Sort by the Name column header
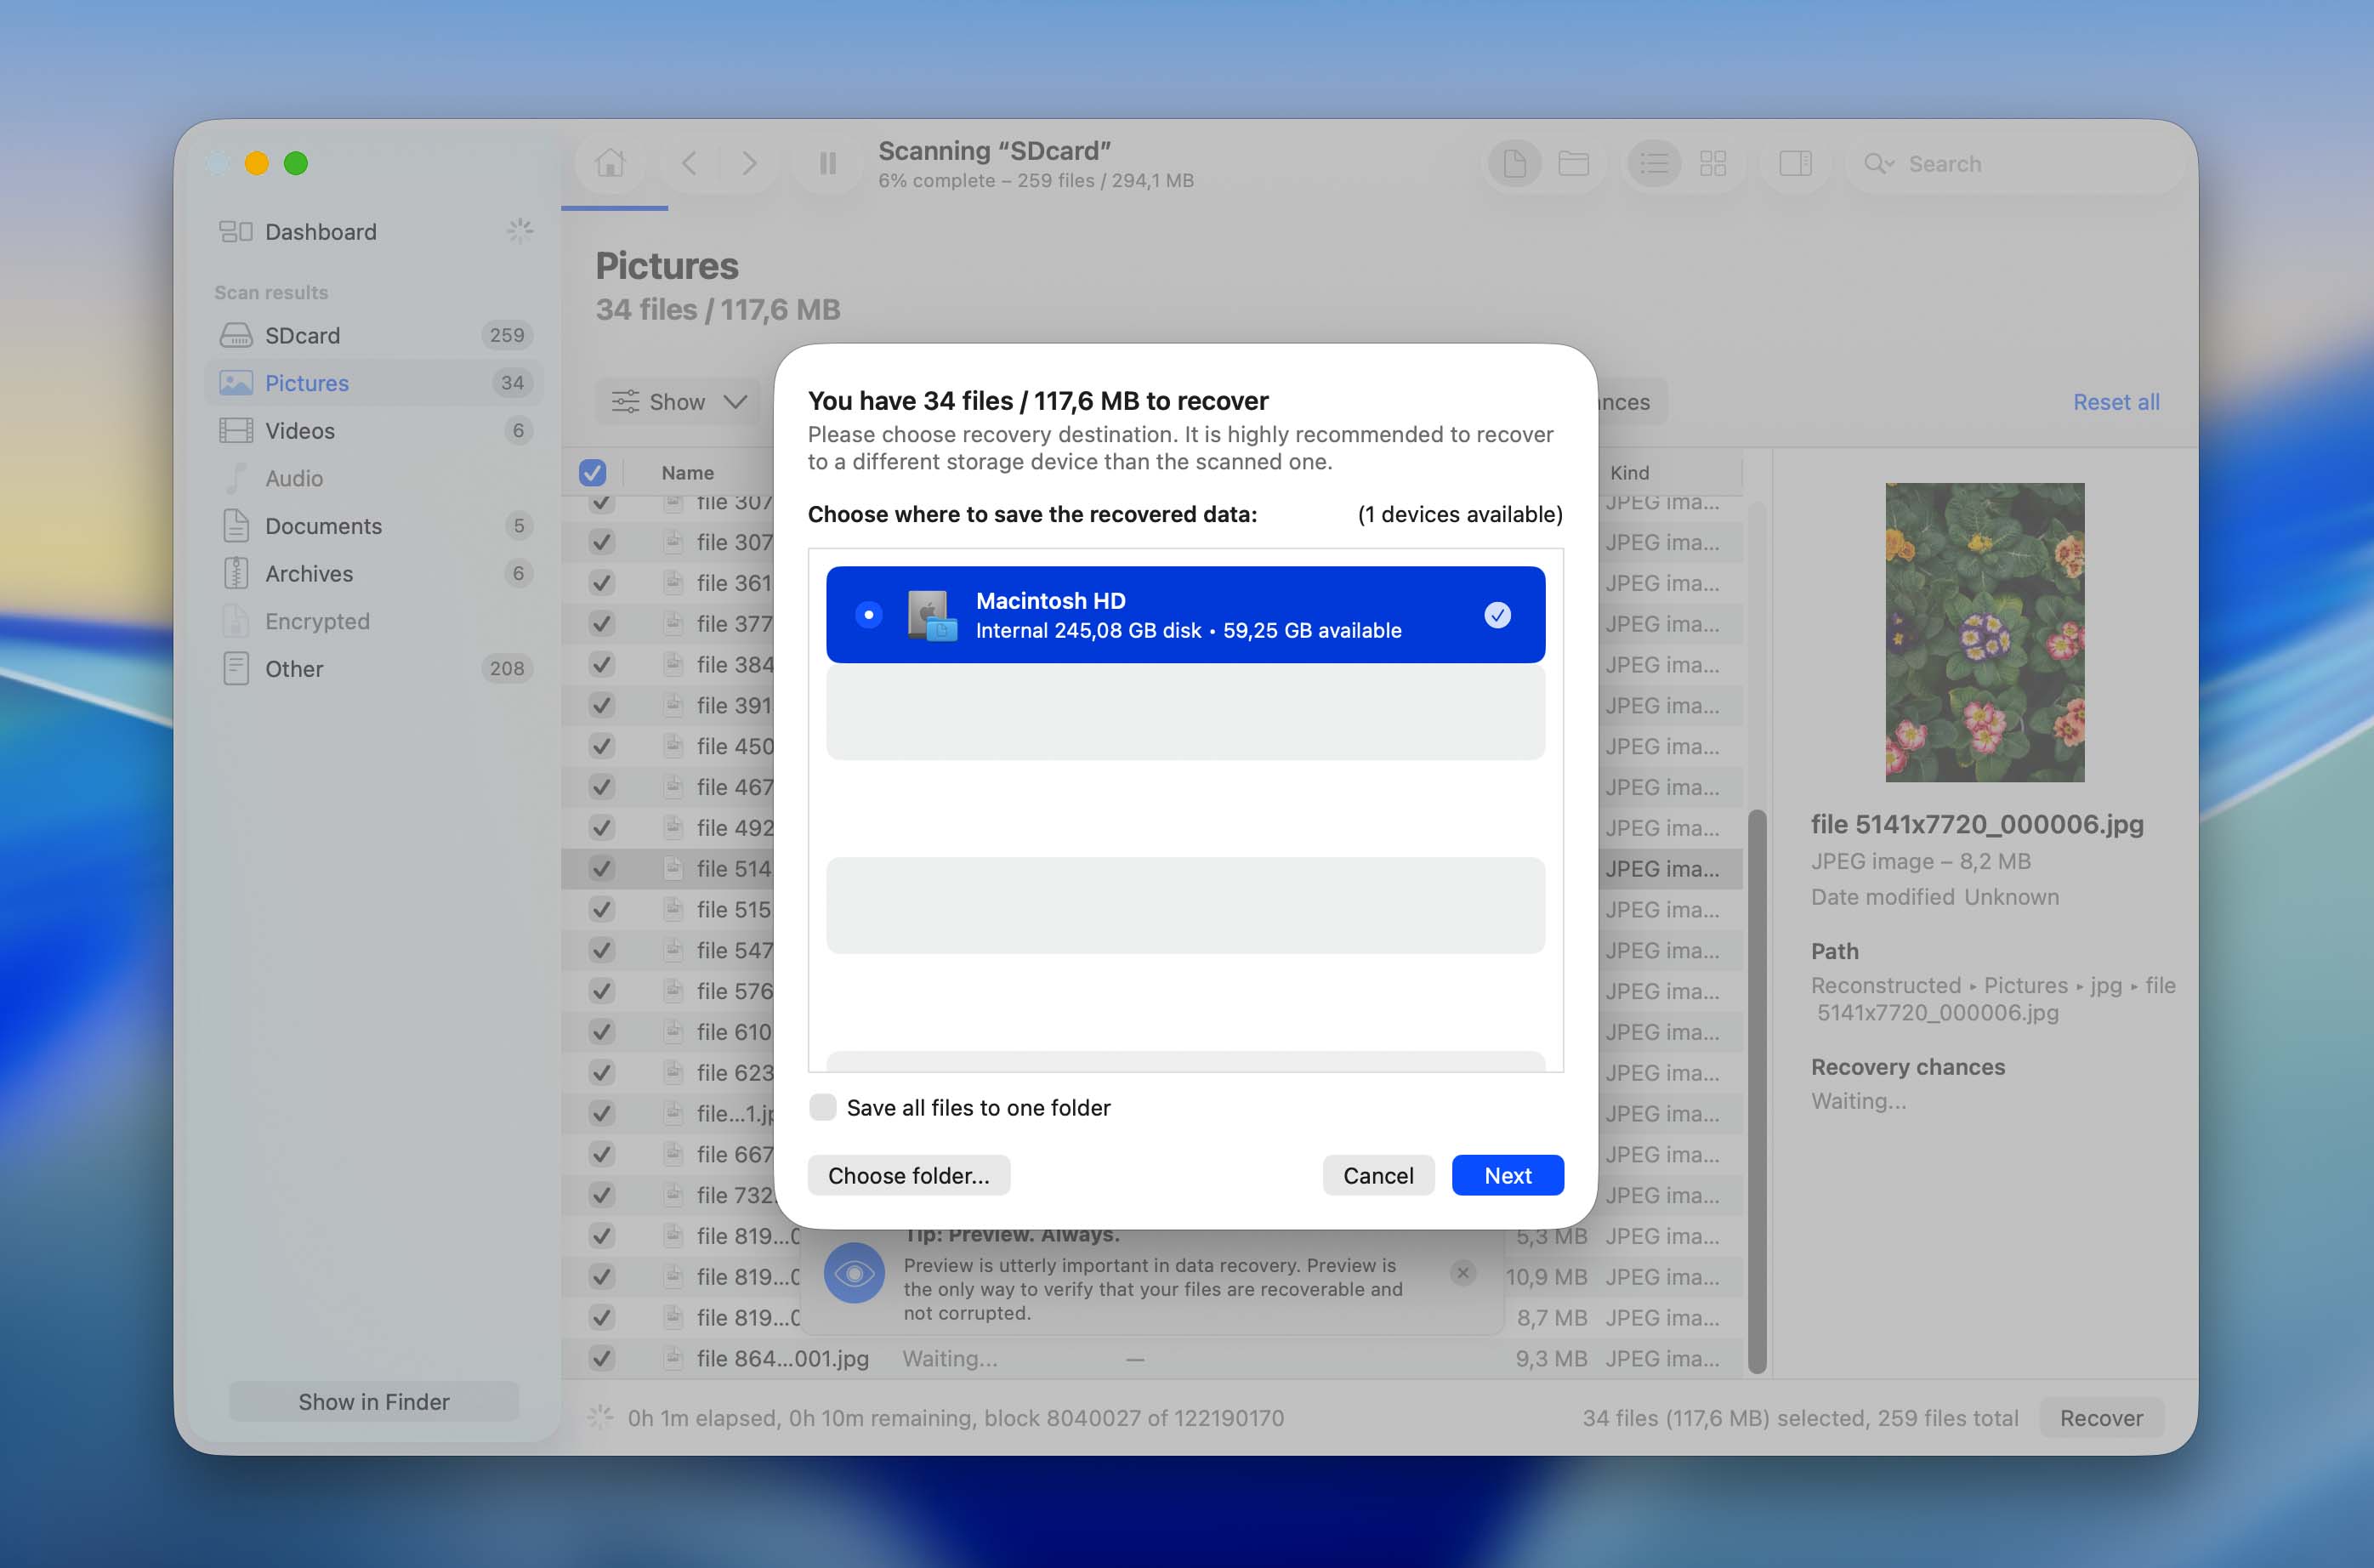This screenshot has height=1568, width=2374. tap(687, 472)
